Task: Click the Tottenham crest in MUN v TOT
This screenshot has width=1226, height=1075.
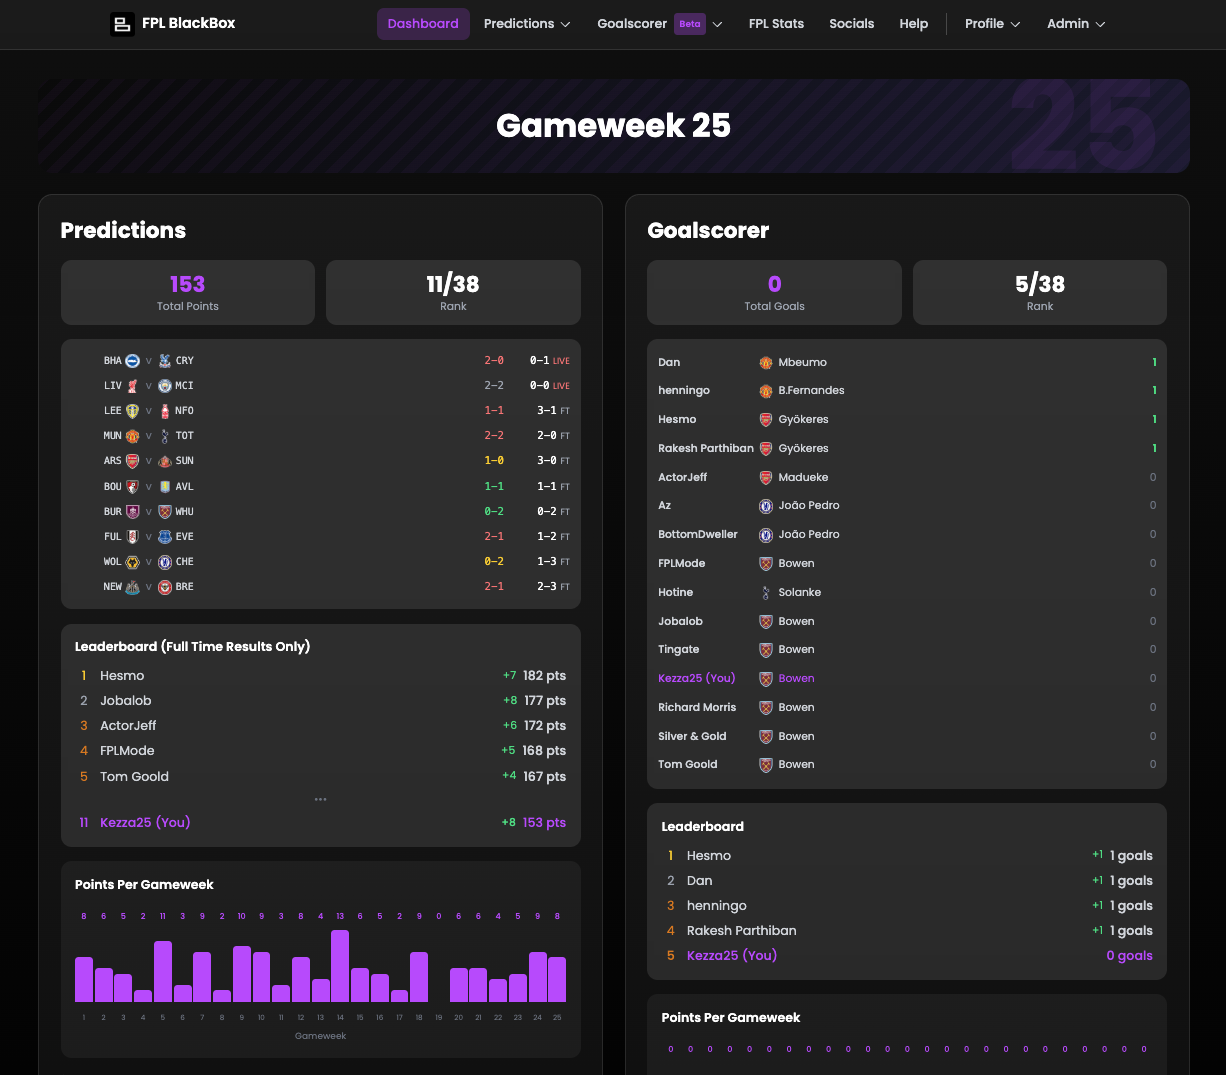Action: 166,435
